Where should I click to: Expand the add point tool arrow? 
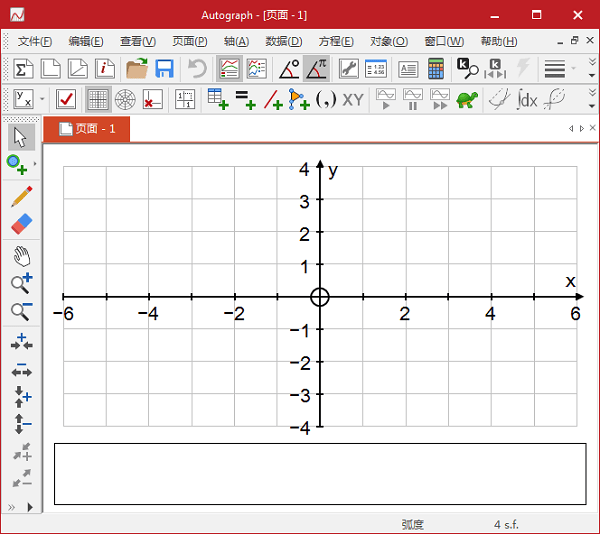coord(35,163)
